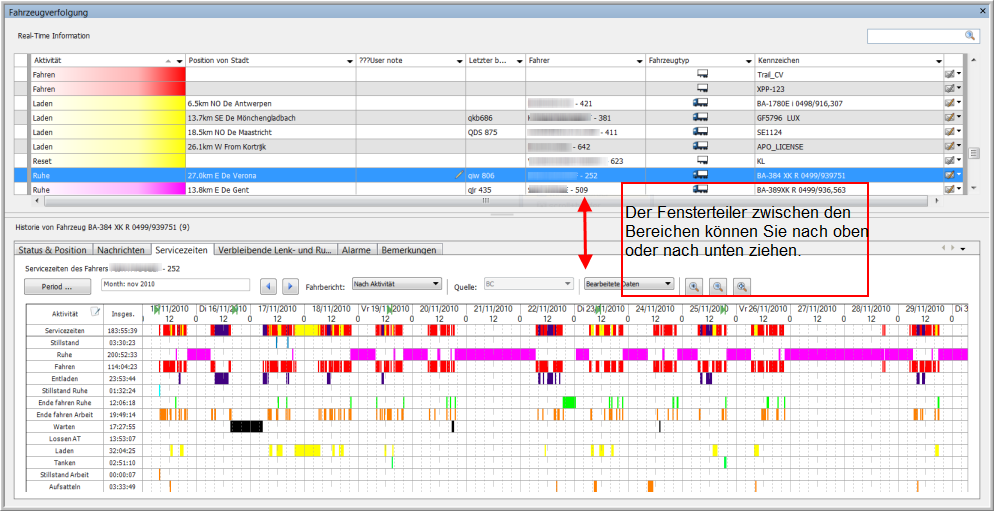Screen dimensions: 994x511
Task: Open the Alarme tab
Action: click(355, 250)
